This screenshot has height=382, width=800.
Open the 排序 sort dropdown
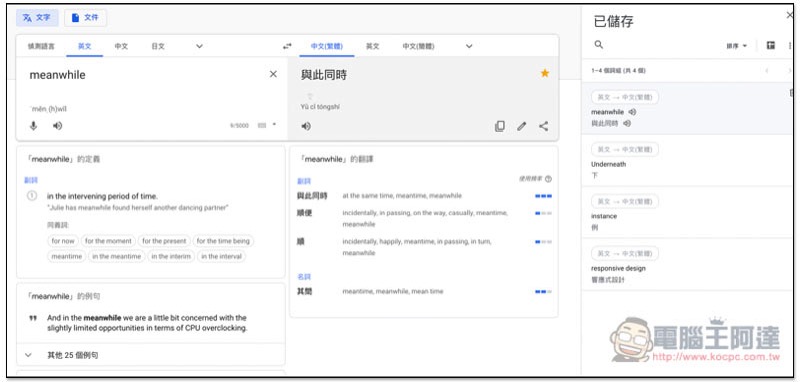tap(736, 46)
